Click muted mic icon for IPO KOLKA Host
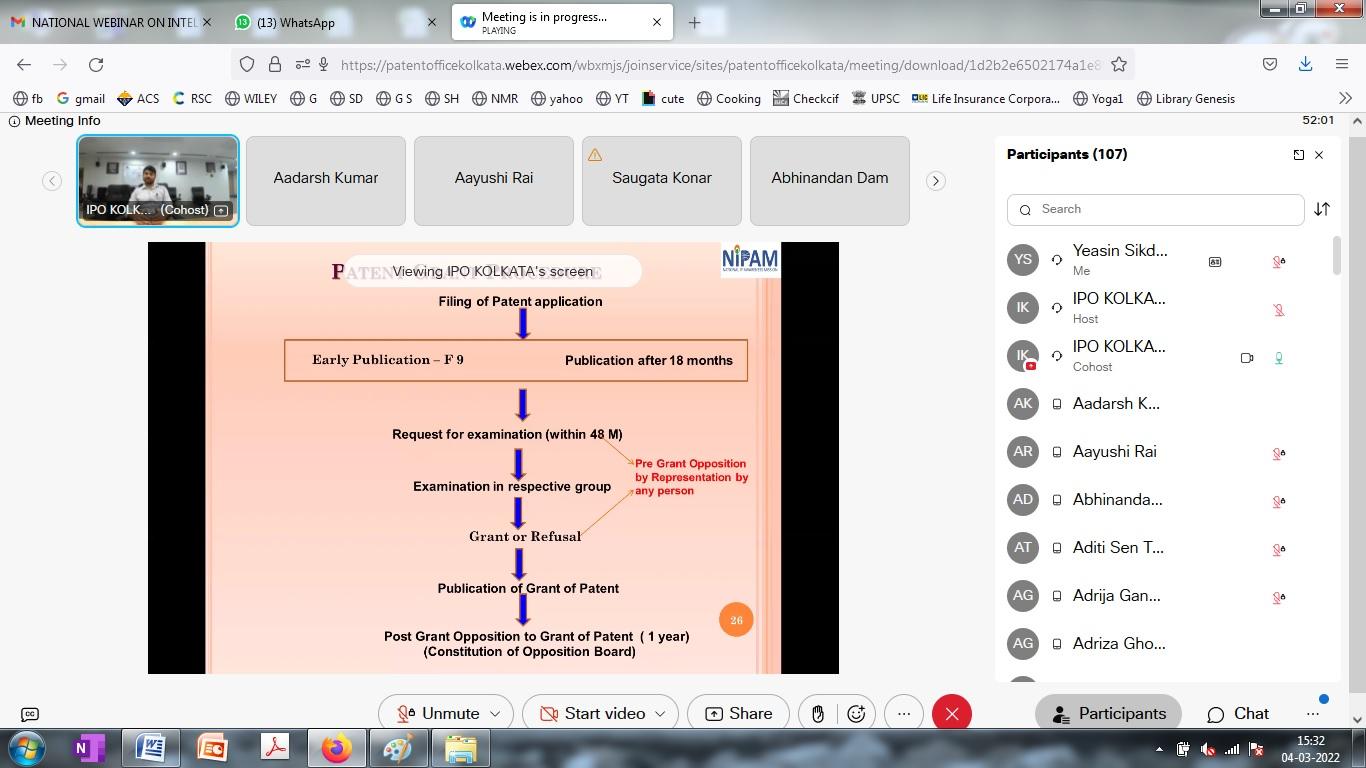 (1279, 310)
